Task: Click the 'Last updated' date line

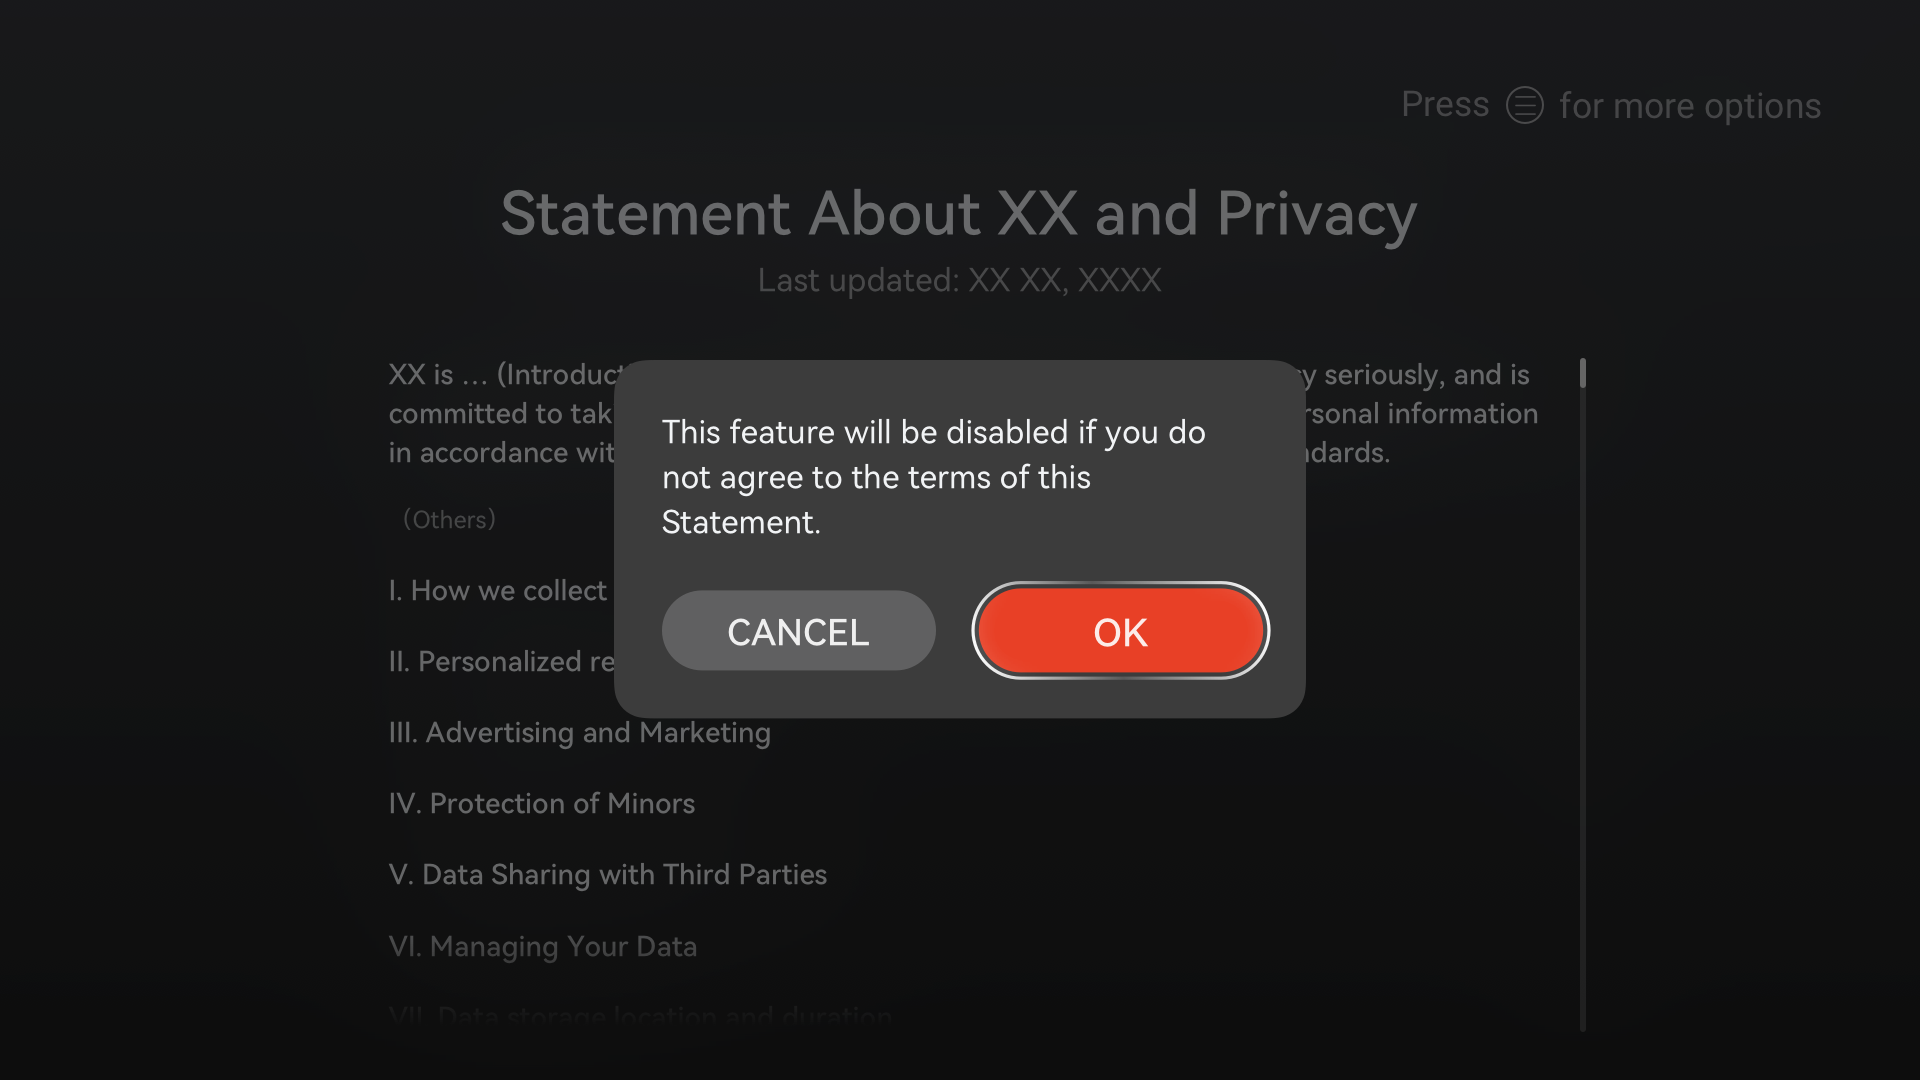Action: coord(958,281)
